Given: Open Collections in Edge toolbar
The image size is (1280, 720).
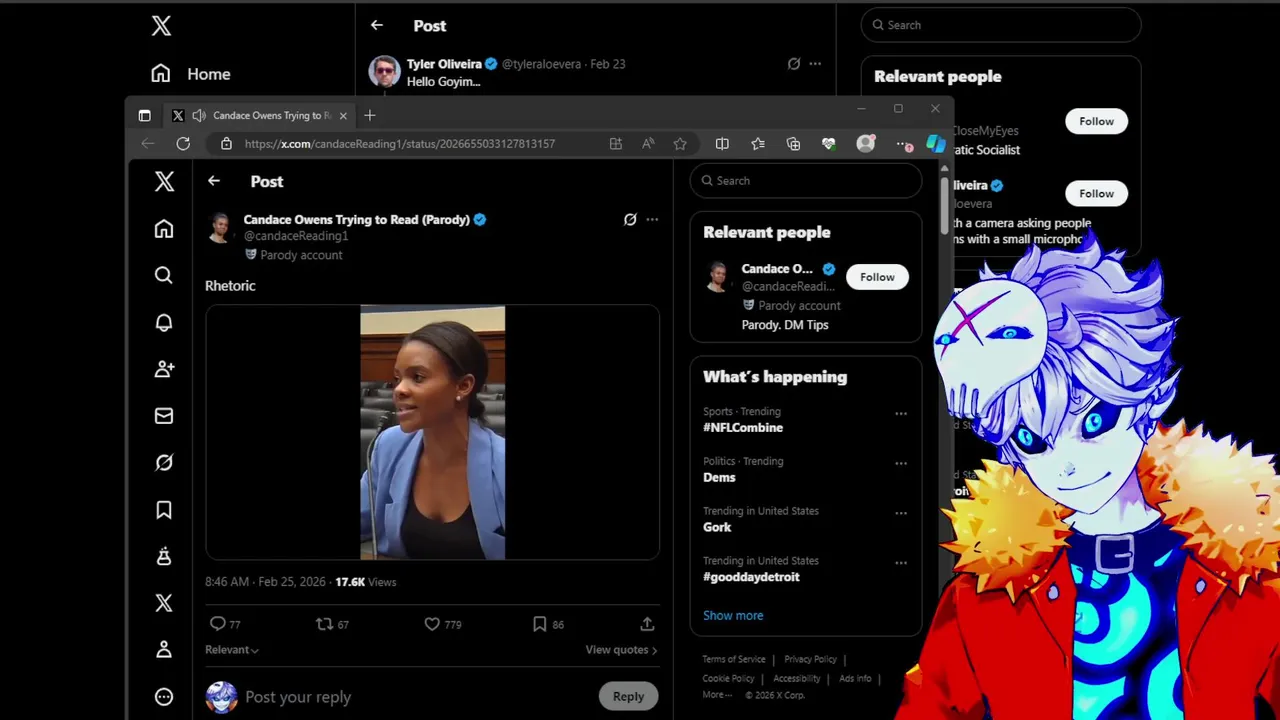Looking at the screenshot, I should pyautogui.click(x=793, y=144).
